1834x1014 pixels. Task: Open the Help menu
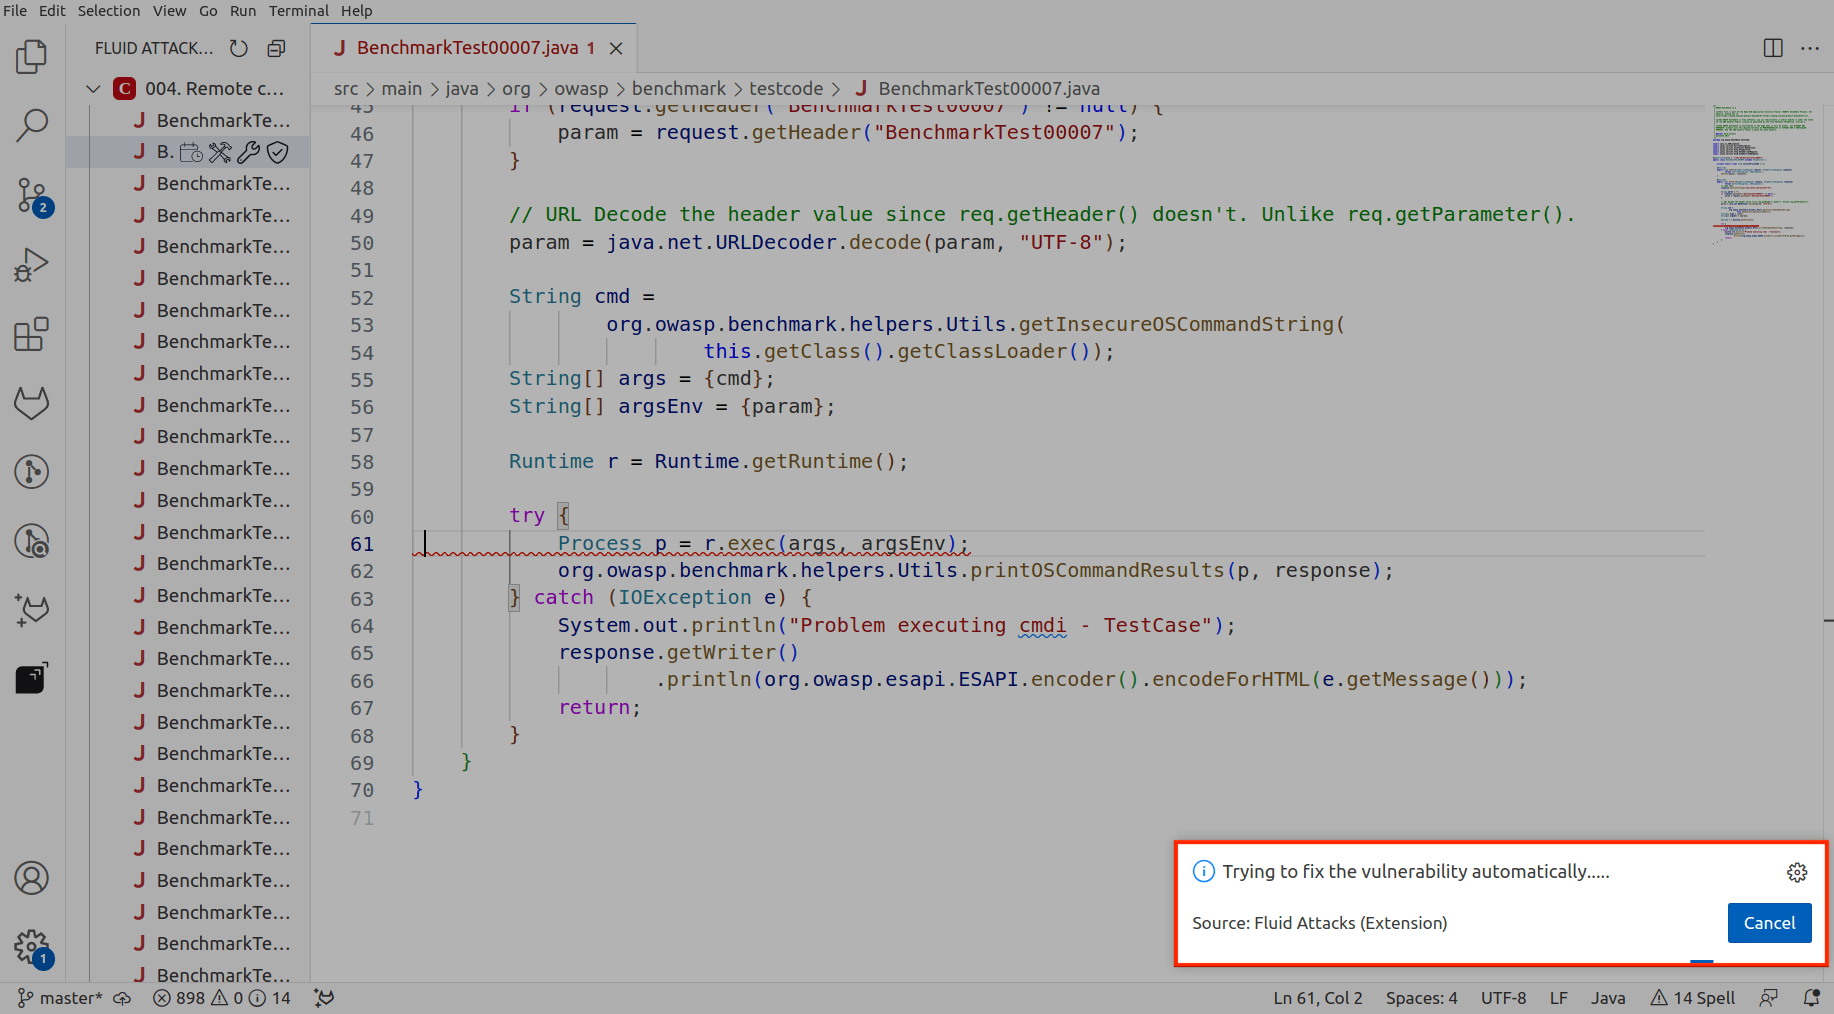[356, 11]
